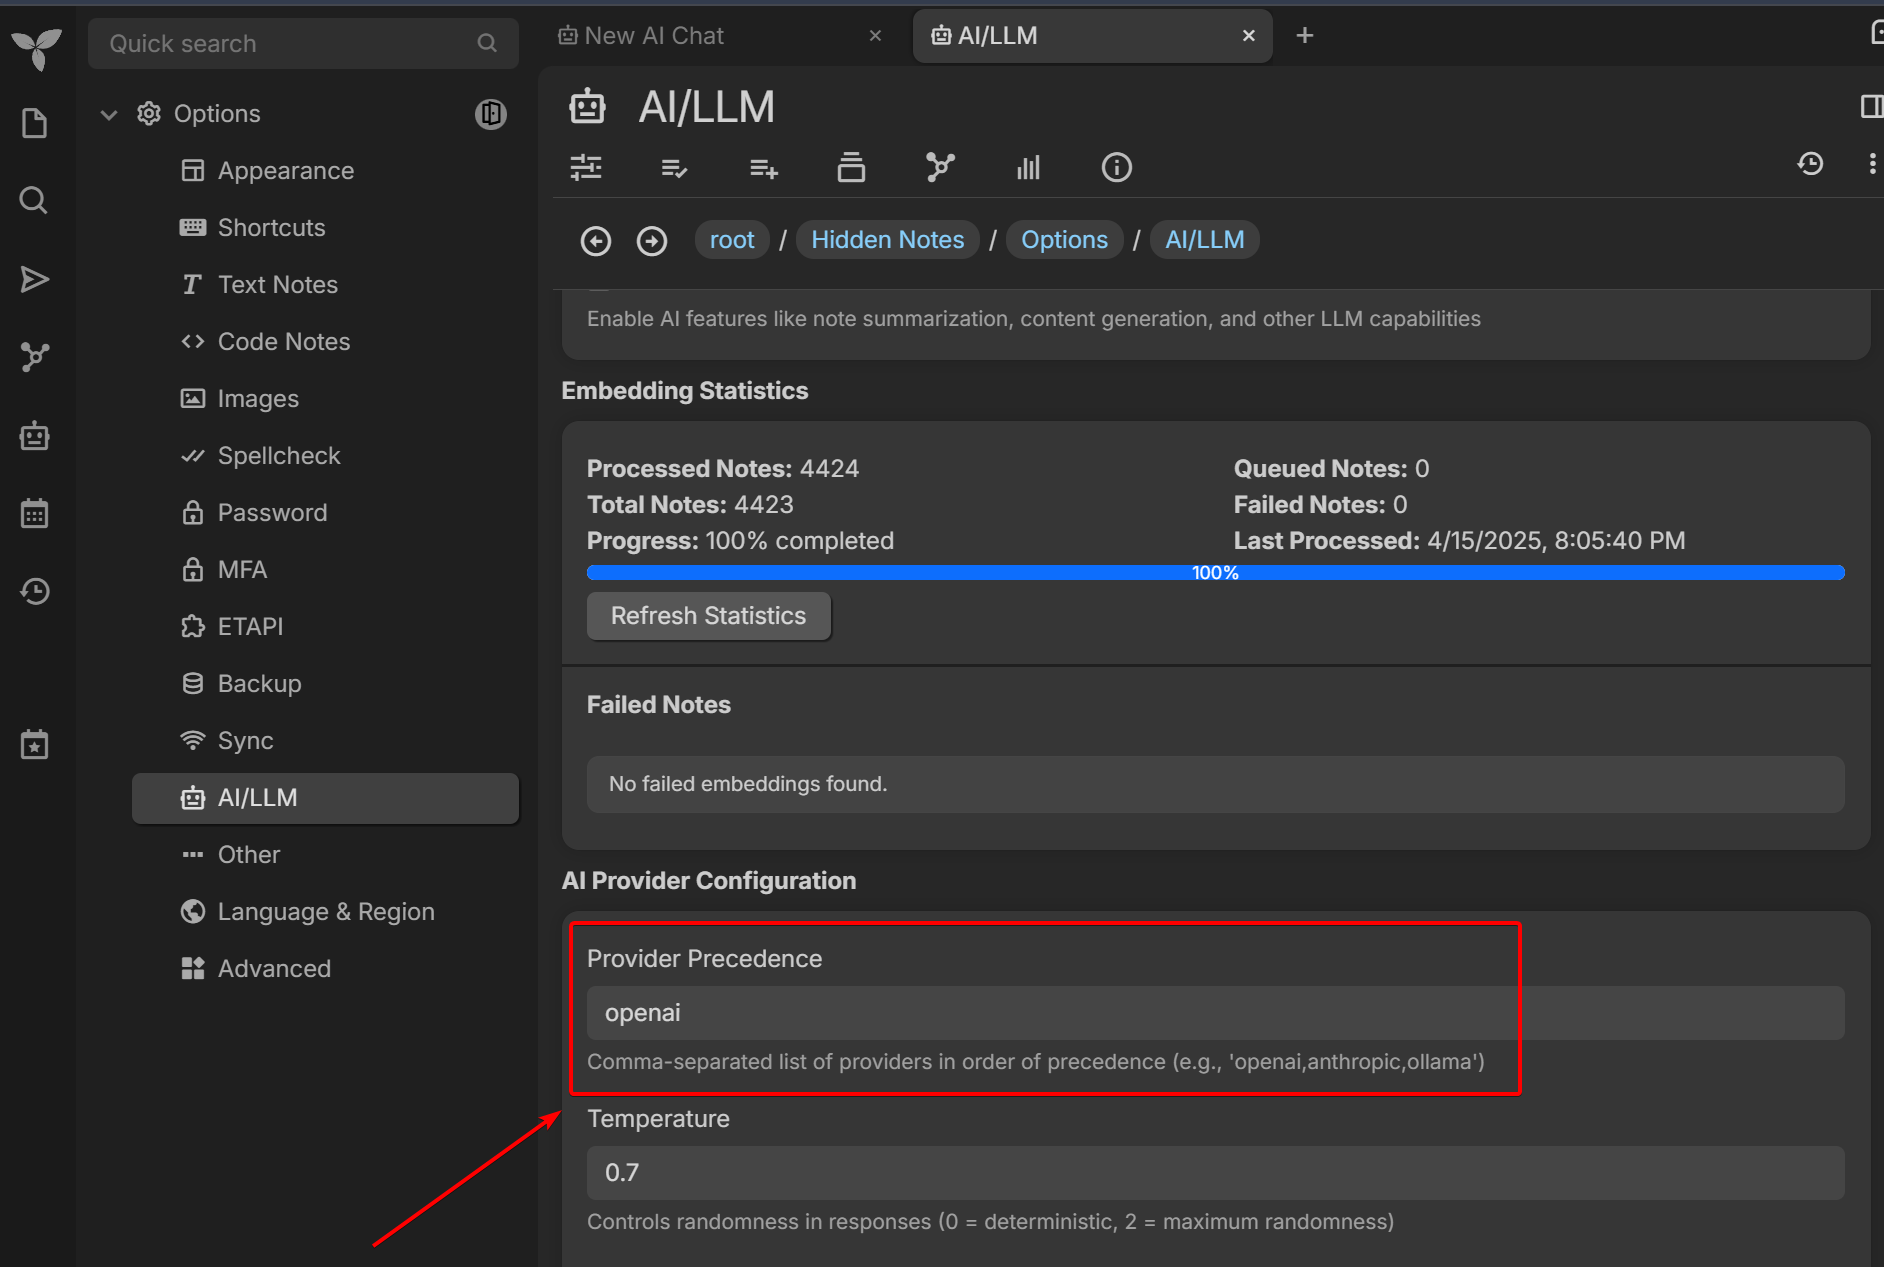Collapse the Options tree node chevron
This screenshot has height=1267, width=1884.
click(x=109, y=114)
